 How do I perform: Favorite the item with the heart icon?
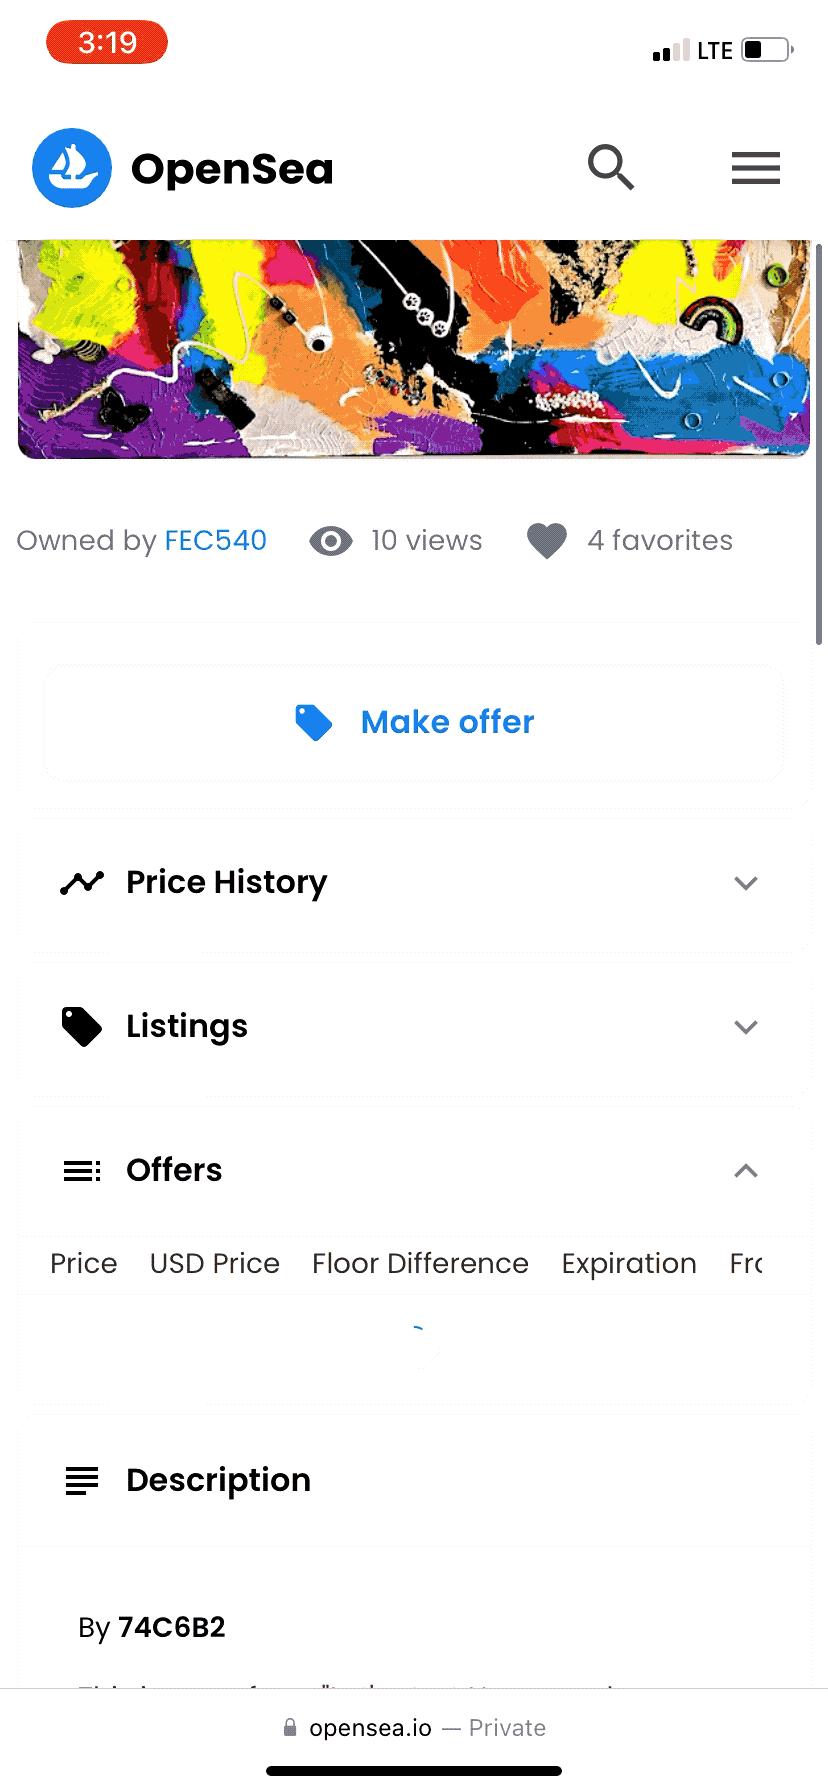click(547, 541)
